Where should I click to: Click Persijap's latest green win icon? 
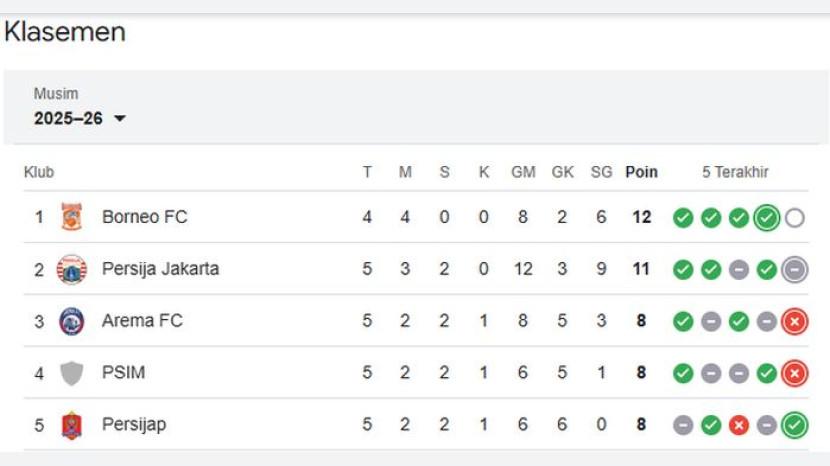[x=794, y=425]
